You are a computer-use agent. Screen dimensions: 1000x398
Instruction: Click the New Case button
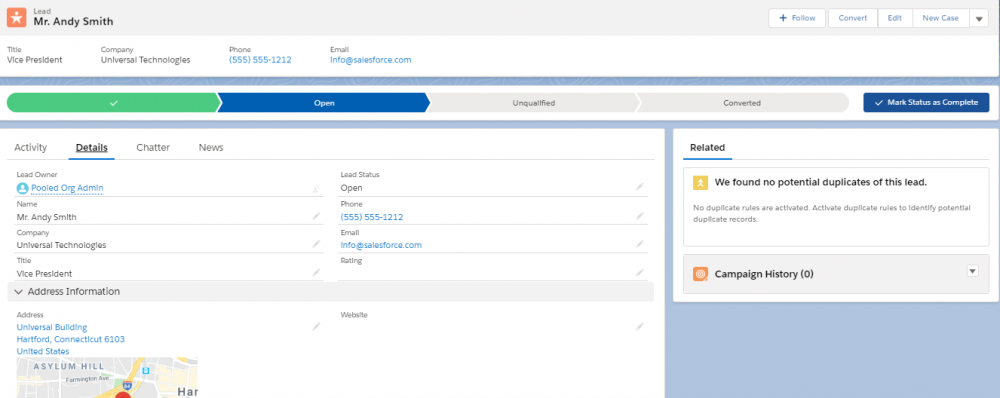tap(940, 18)
